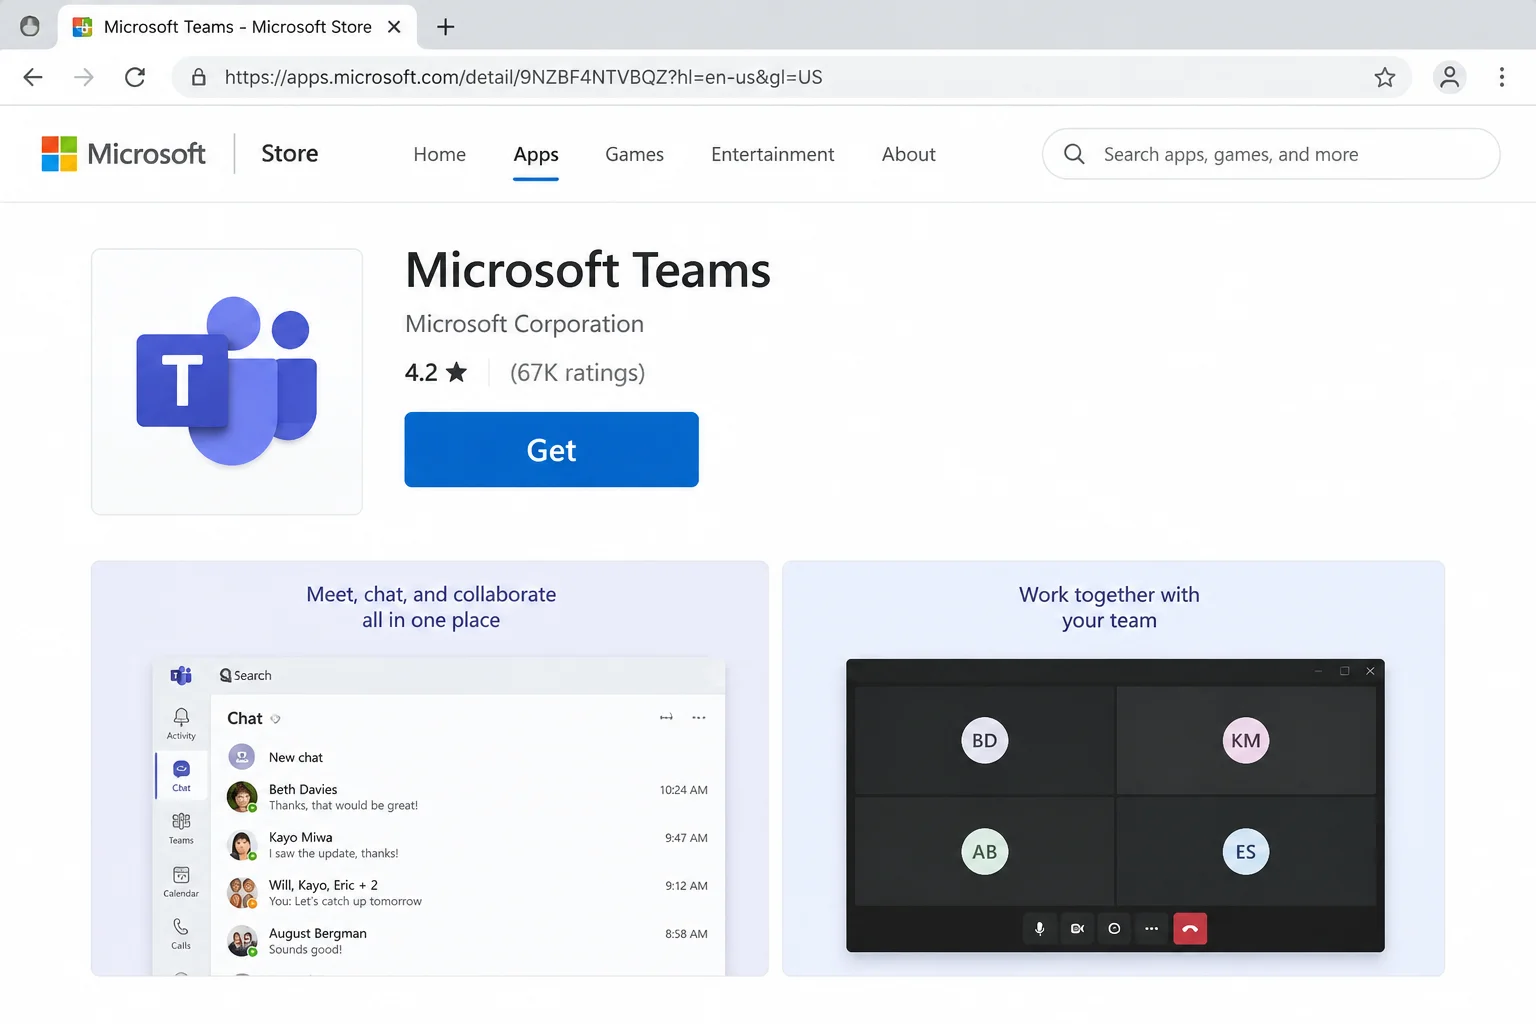The image size is (1536, 1024).
Task: Click the Teams logo in screenshot header
Action: click(181, 676)
